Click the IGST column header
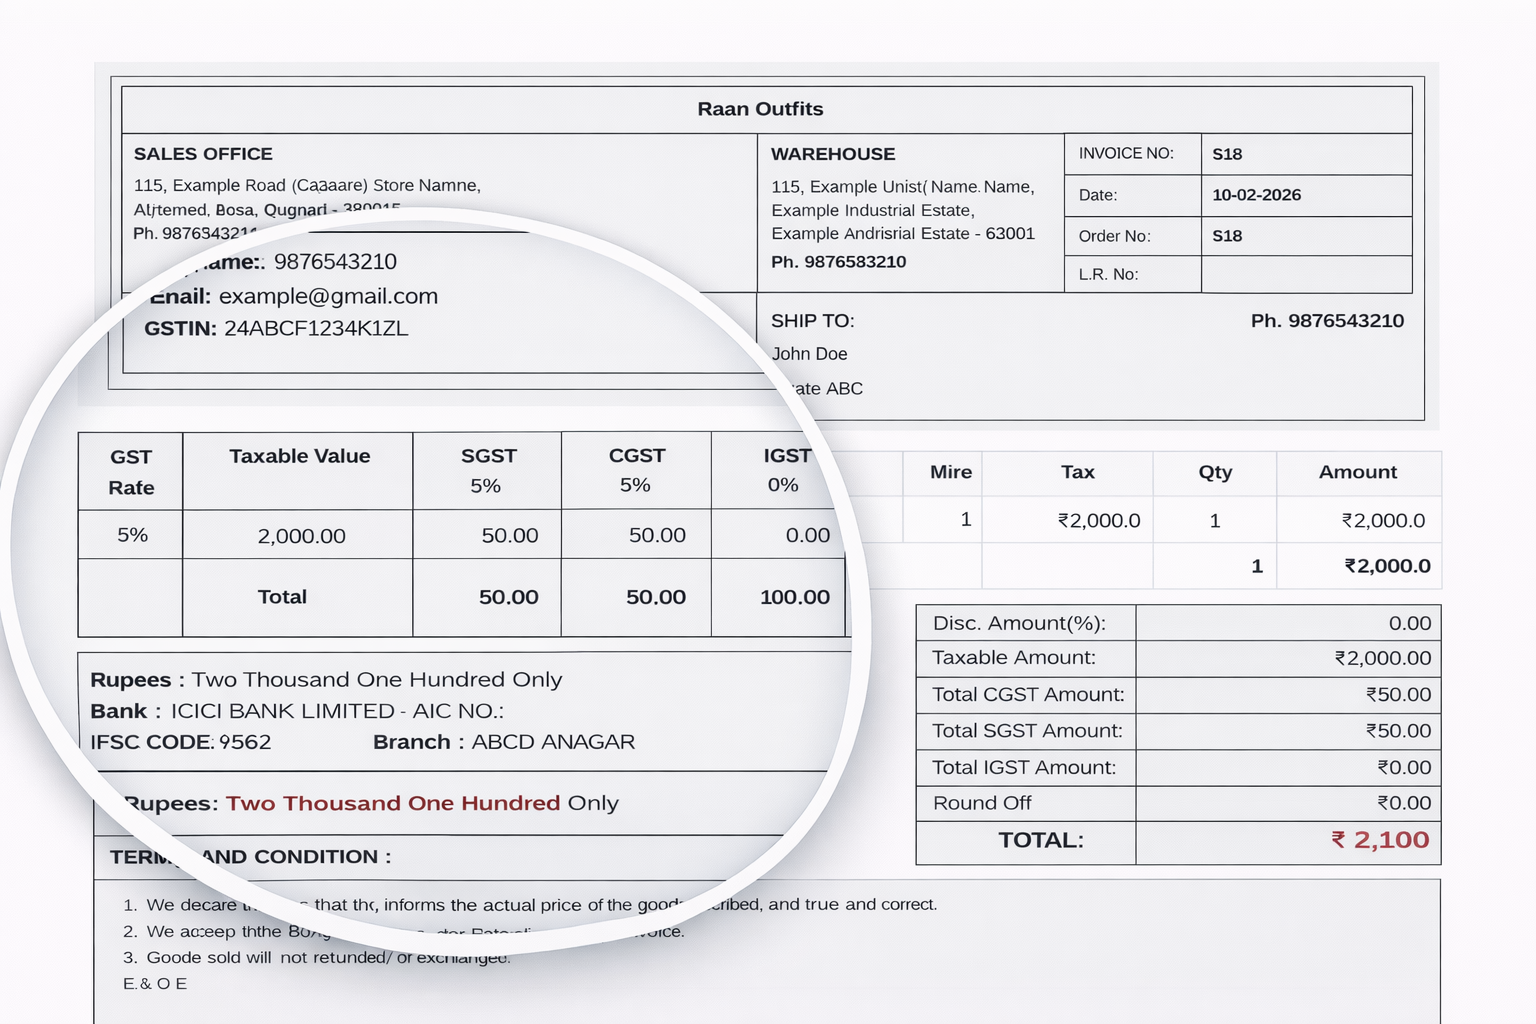This screenshot has width=1536, height=1024. (786, 455)
